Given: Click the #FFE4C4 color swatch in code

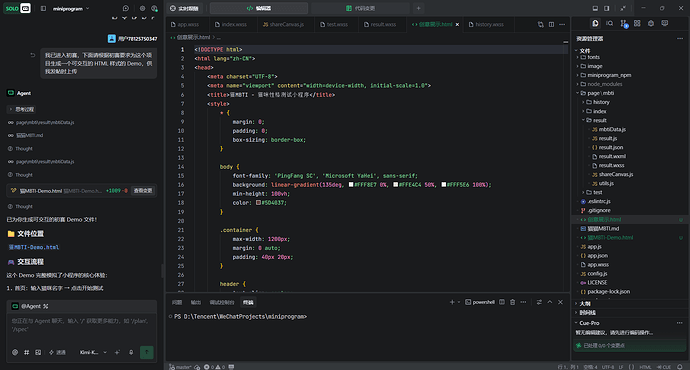Looking at the screenshot, I should 396,185.
